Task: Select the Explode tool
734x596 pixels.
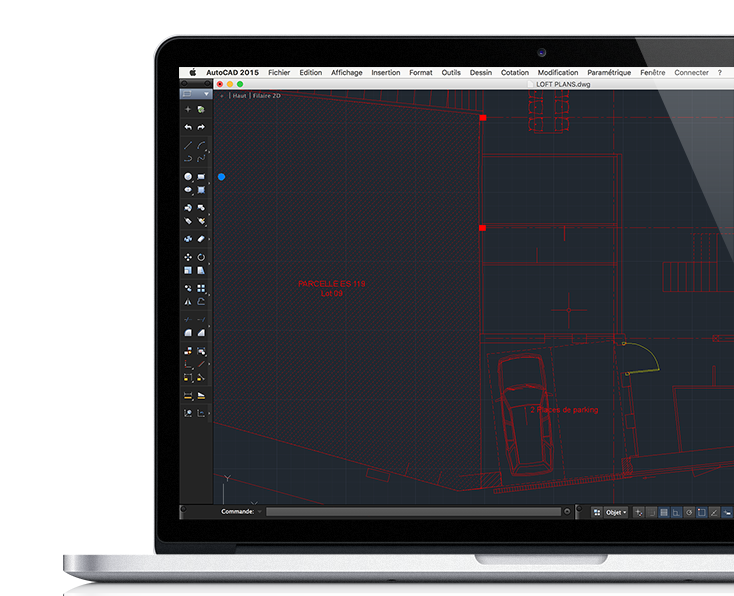Action: pos(188,239)
